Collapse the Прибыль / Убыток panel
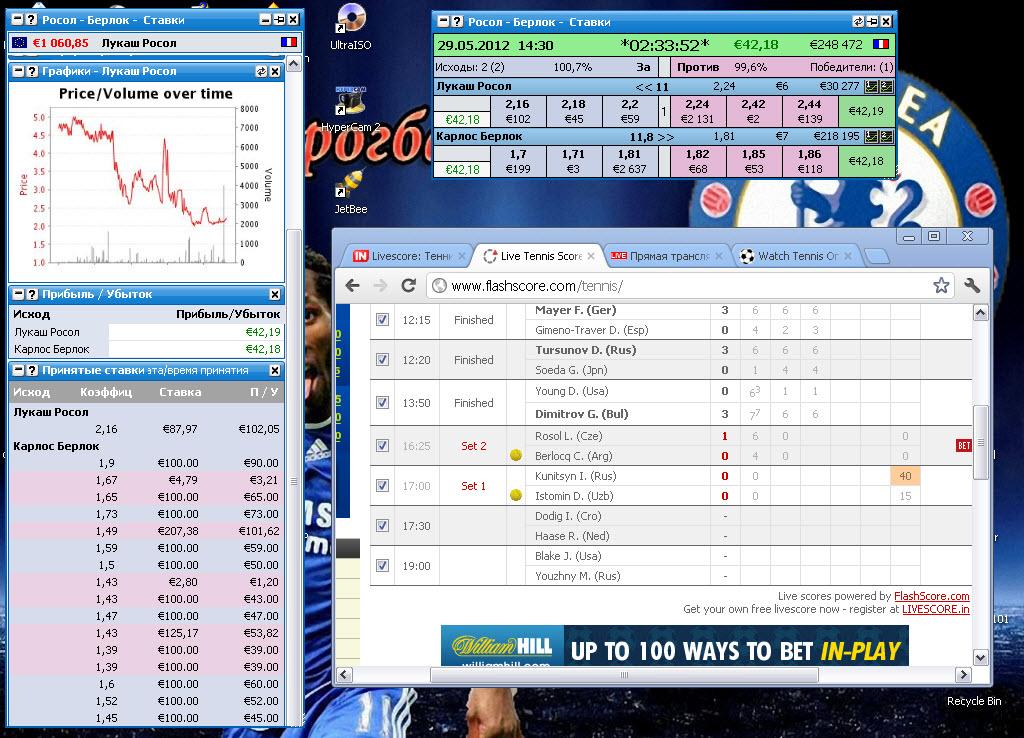 click(18, 295)
